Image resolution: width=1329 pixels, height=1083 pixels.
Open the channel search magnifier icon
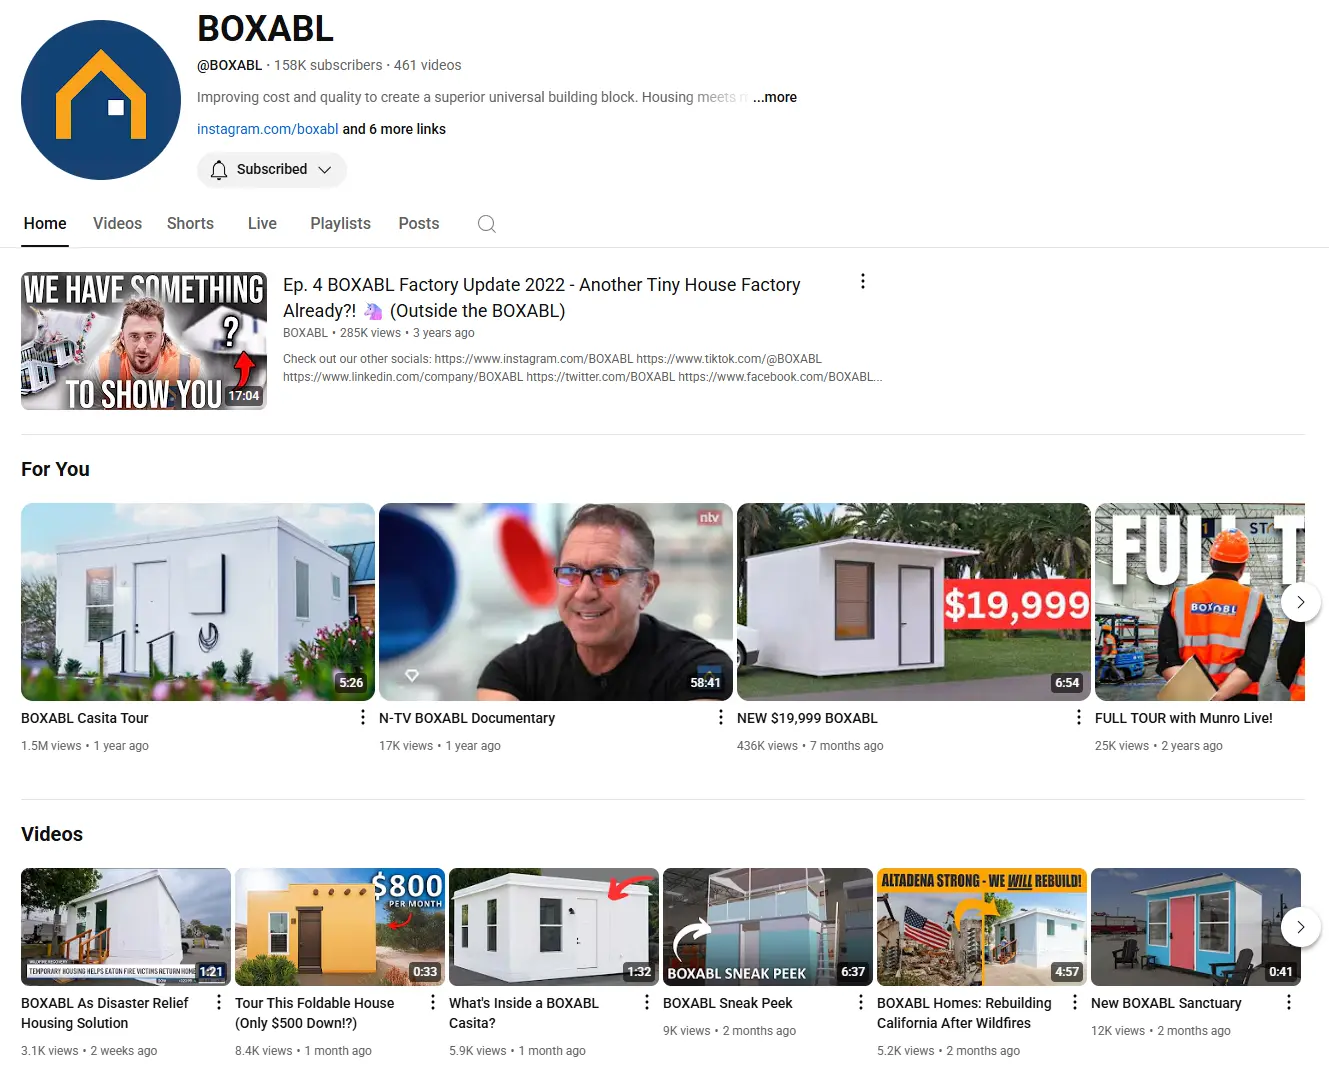tap(487, 224)
